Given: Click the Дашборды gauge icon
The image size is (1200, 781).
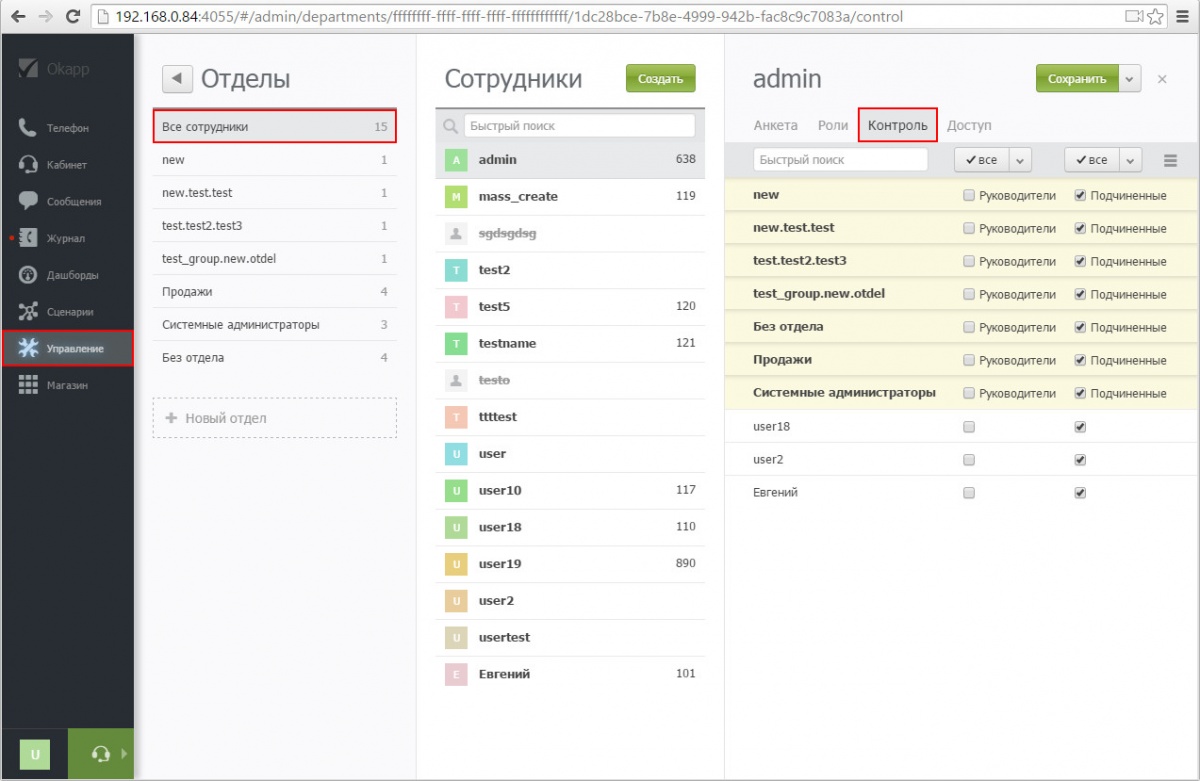Looking at the screenshot, I should (28, 275).
